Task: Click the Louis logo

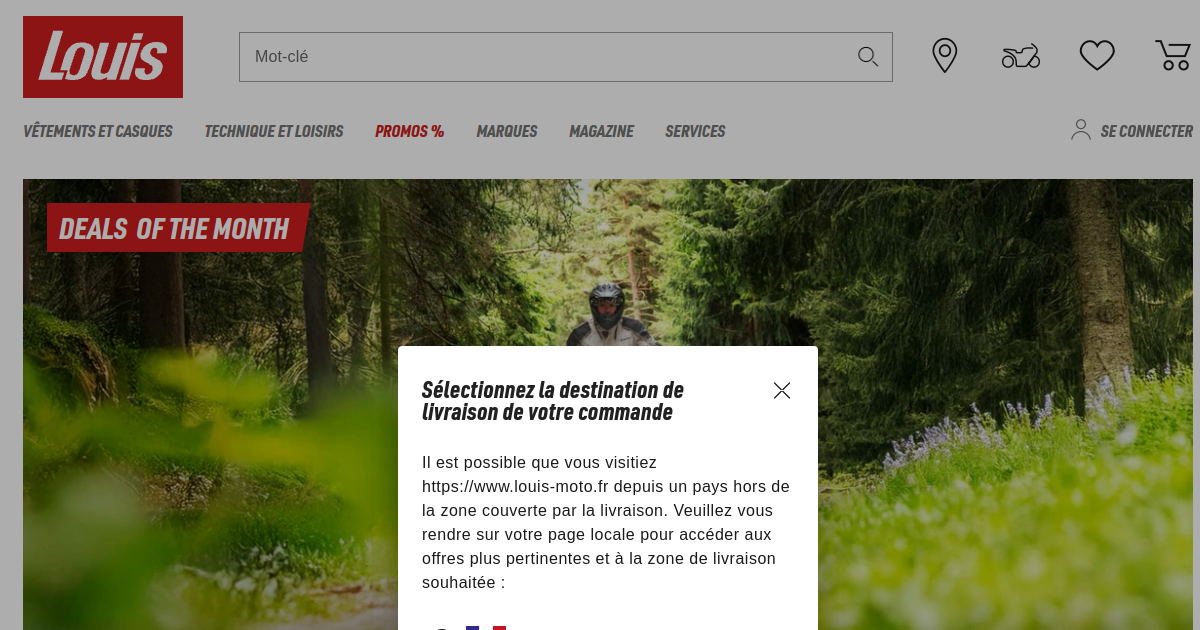Action: point(103,57)
